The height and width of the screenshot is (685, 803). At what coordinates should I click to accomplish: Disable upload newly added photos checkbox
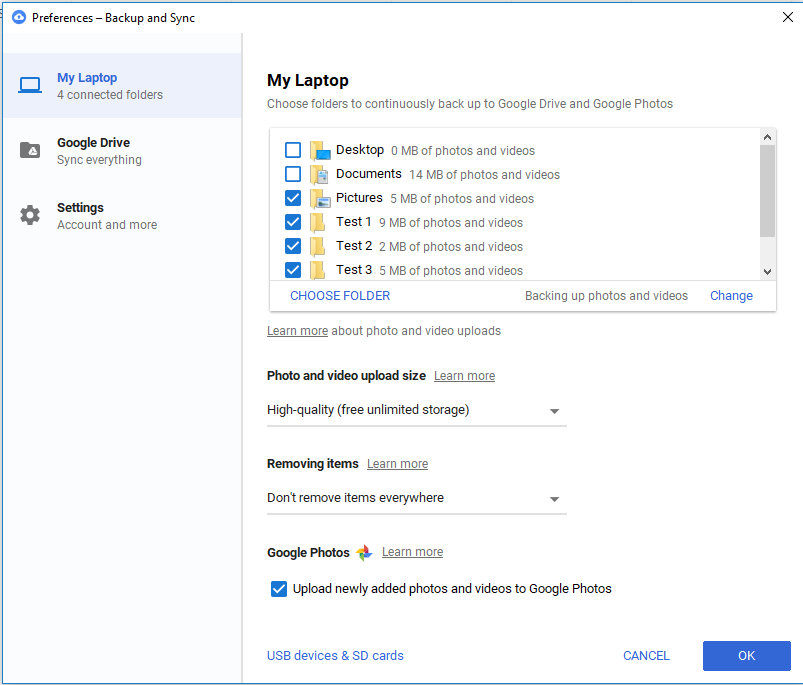click(x=279, y=589)
